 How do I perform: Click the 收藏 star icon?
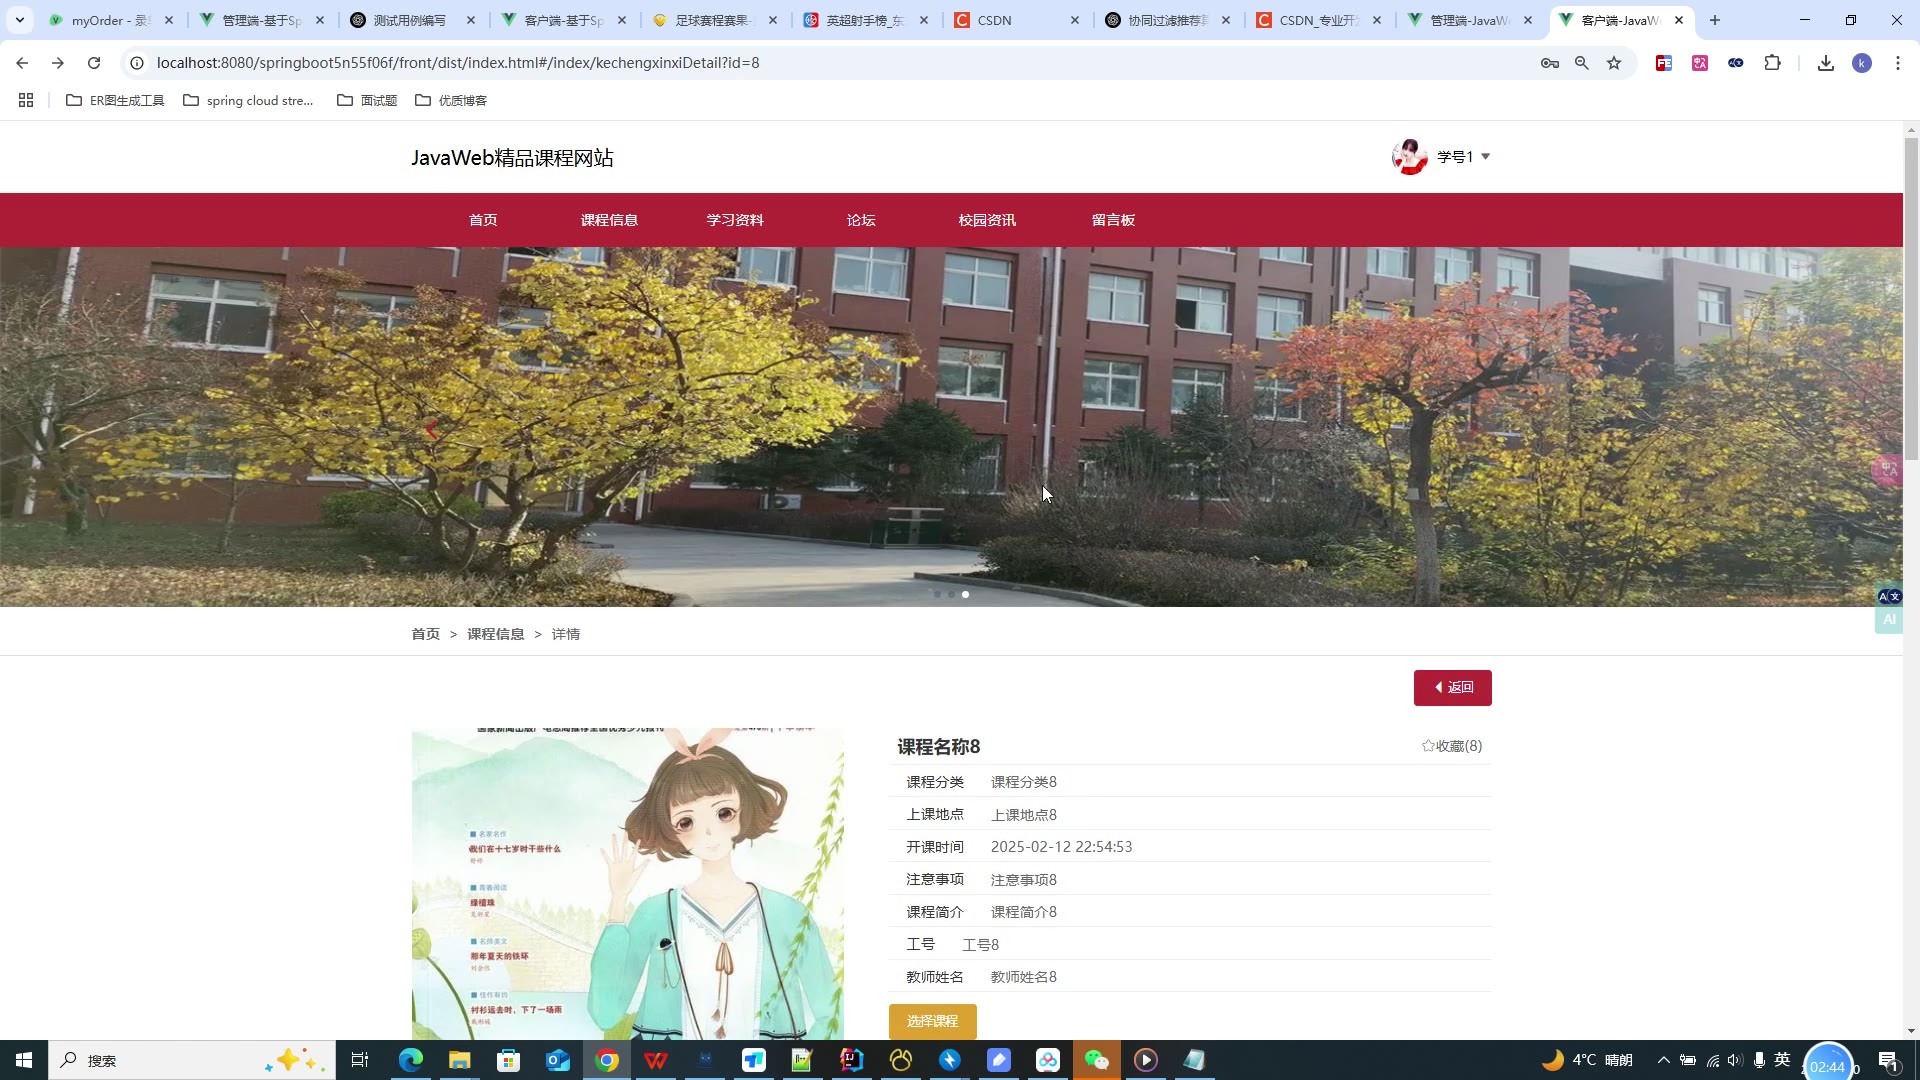(x=1428, y=746)
